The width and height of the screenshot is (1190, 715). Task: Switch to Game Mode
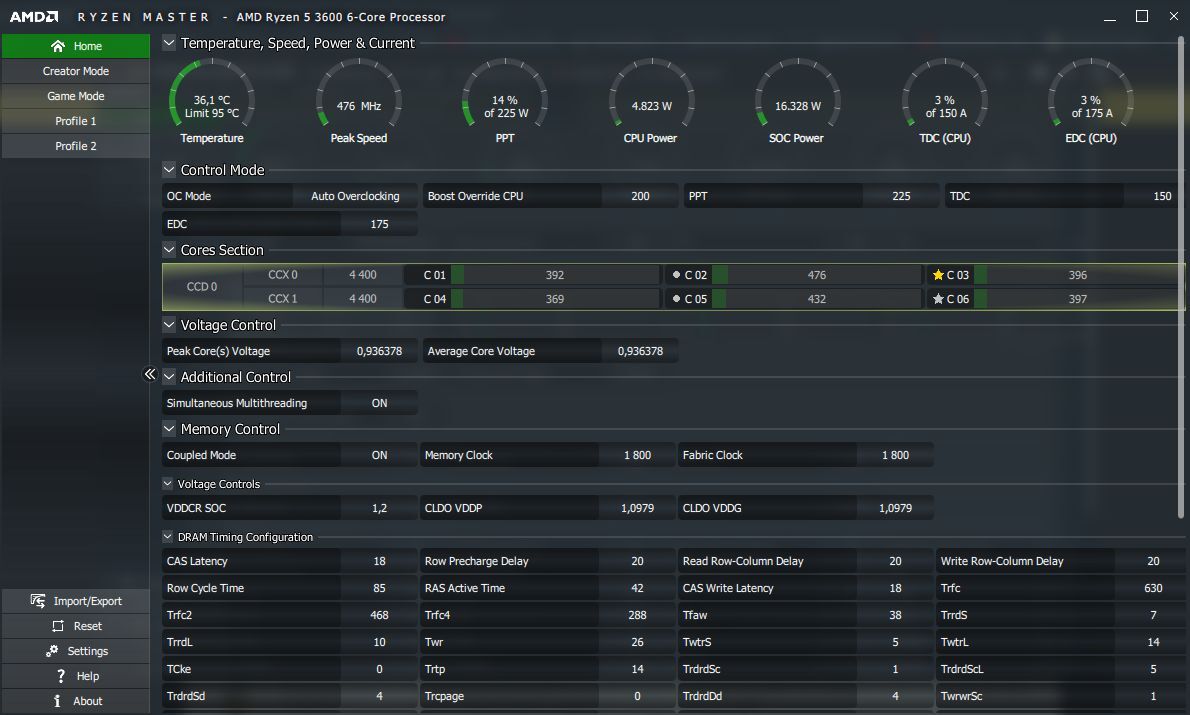click(x=76, y=96)
